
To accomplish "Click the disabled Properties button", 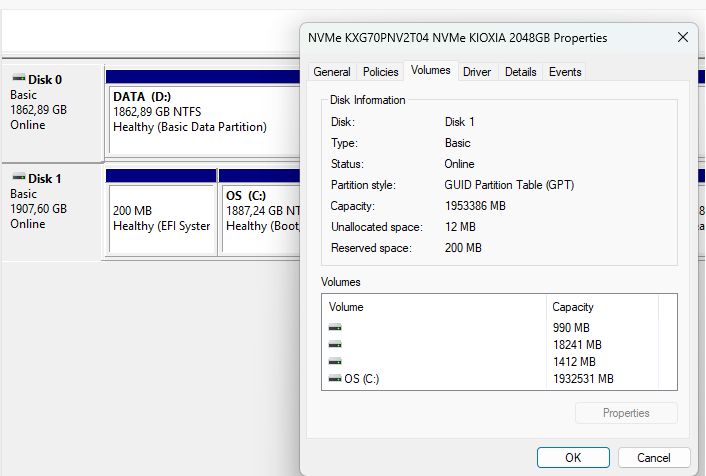I will click(x=626, y=413).
